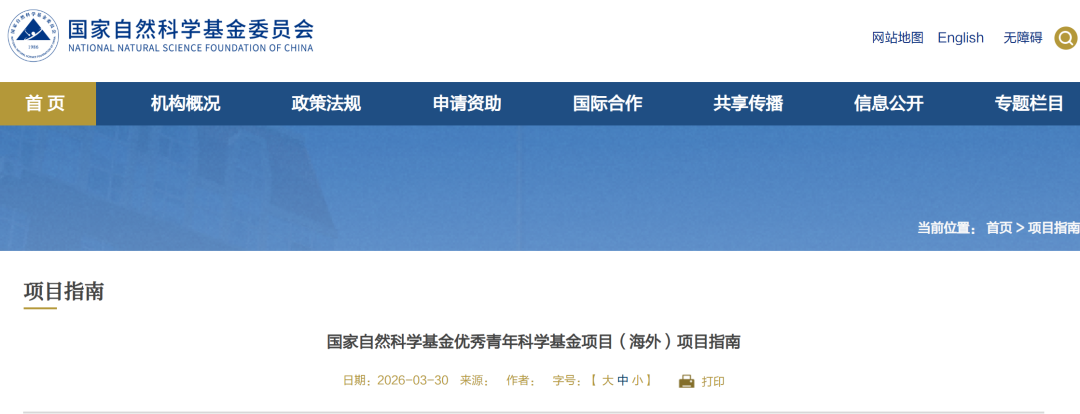Click the printer icon
The height and width of the screenshot is (414, 1080).
(x=686, y=381)
